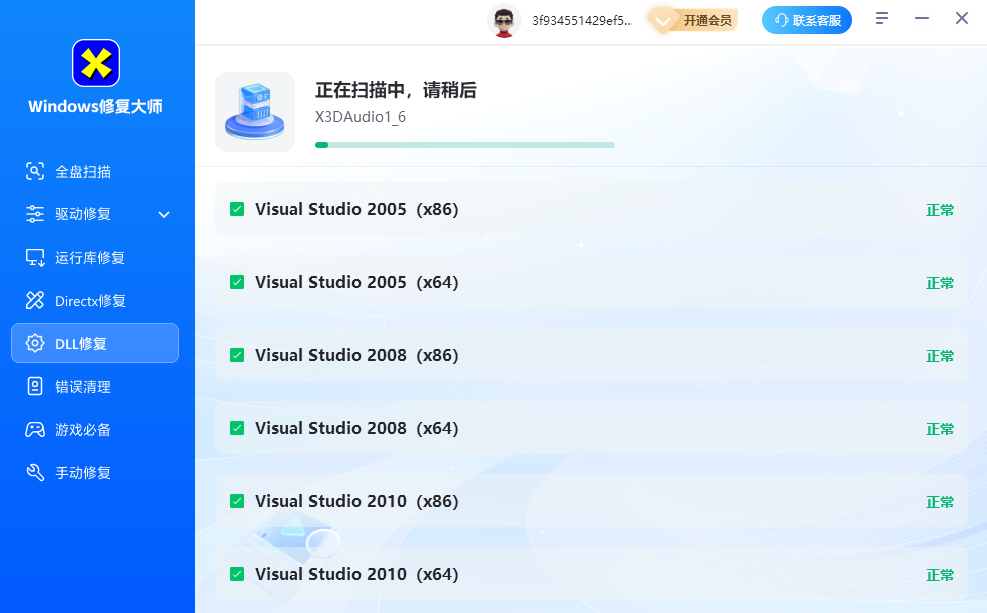Click the user avatar picture
Viewport: 987px width, 613px height.
click(x=504, y=21)
